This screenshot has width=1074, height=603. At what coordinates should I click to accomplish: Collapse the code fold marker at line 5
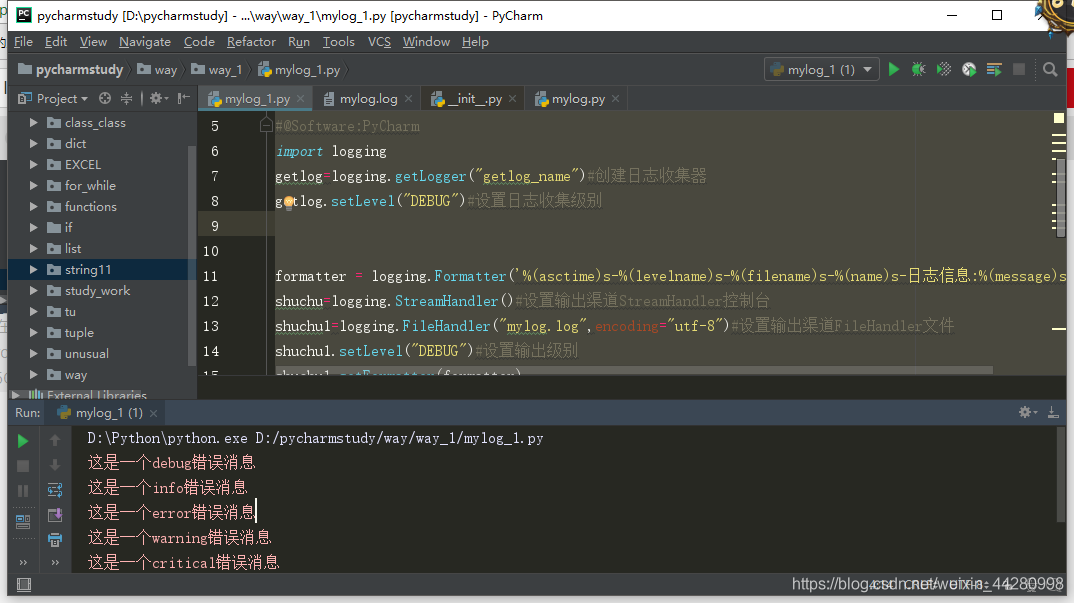tap(266, 125)
